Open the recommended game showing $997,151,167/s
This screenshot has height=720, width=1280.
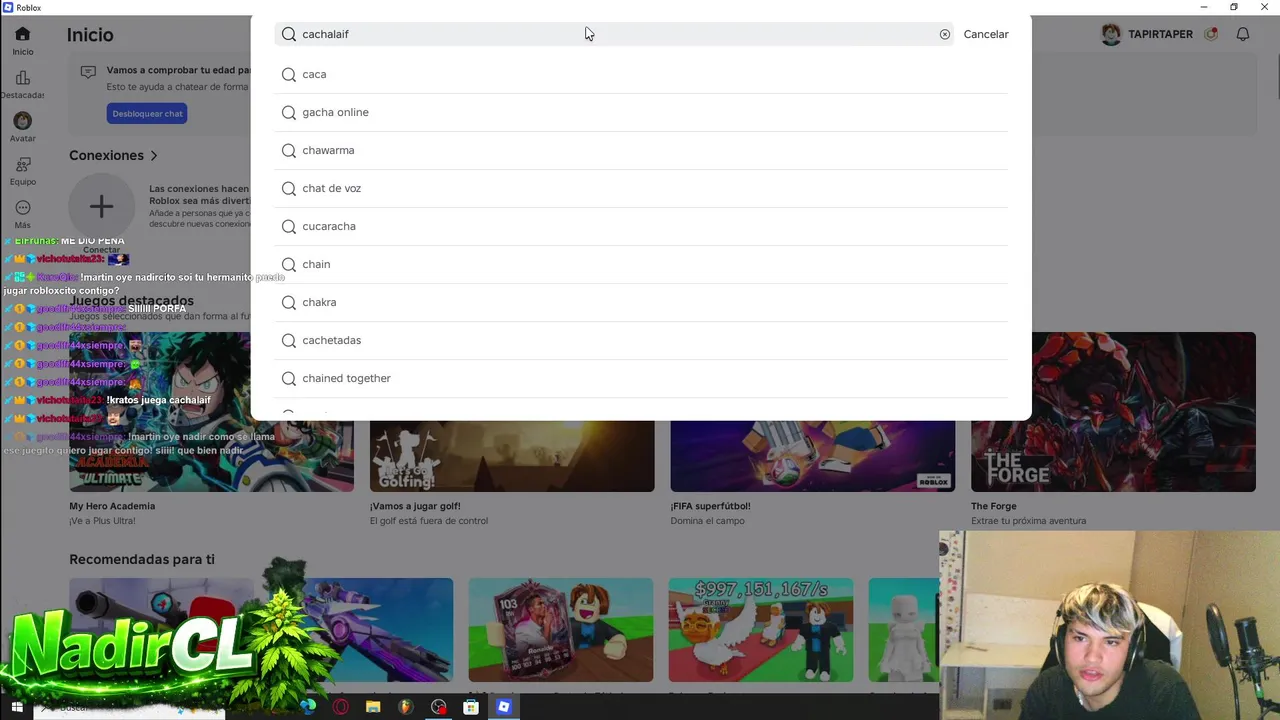point(761,630)
